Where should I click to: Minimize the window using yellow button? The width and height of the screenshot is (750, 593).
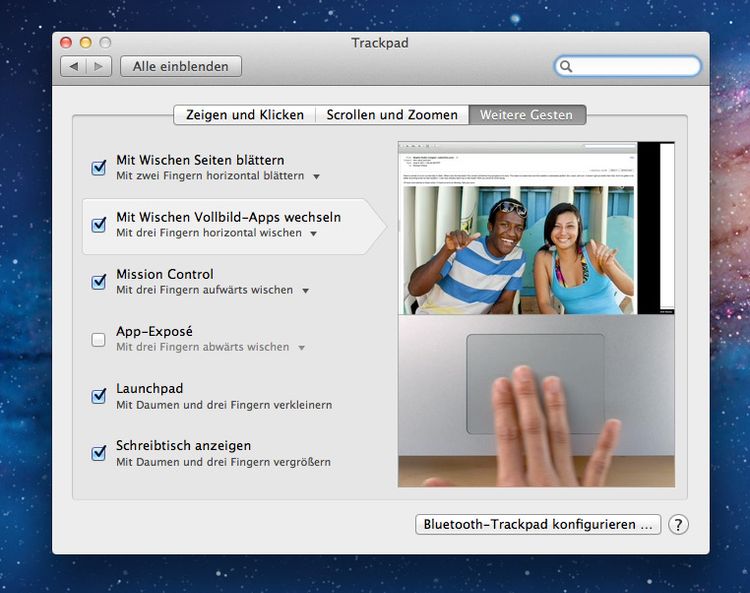(x=85, y=43)
